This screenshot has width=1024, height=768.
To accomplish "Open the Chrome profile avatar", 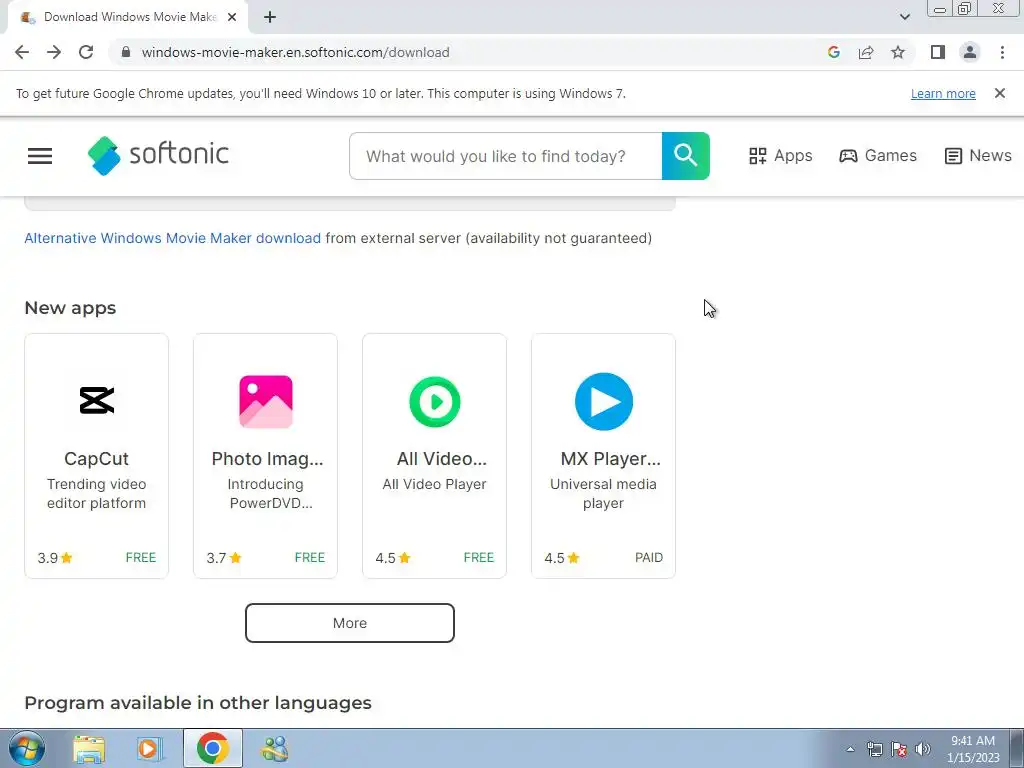I will tap(970, 52).
